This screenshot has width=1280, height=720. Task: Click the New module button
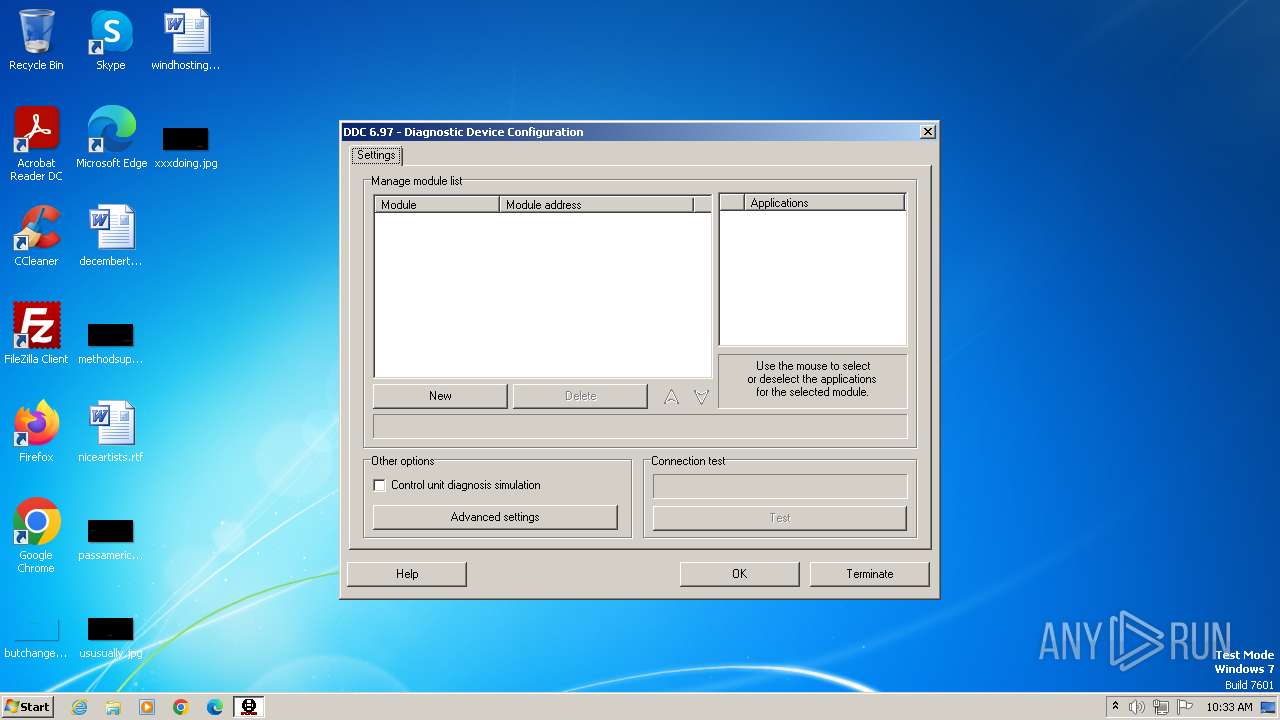pos(440,396)
